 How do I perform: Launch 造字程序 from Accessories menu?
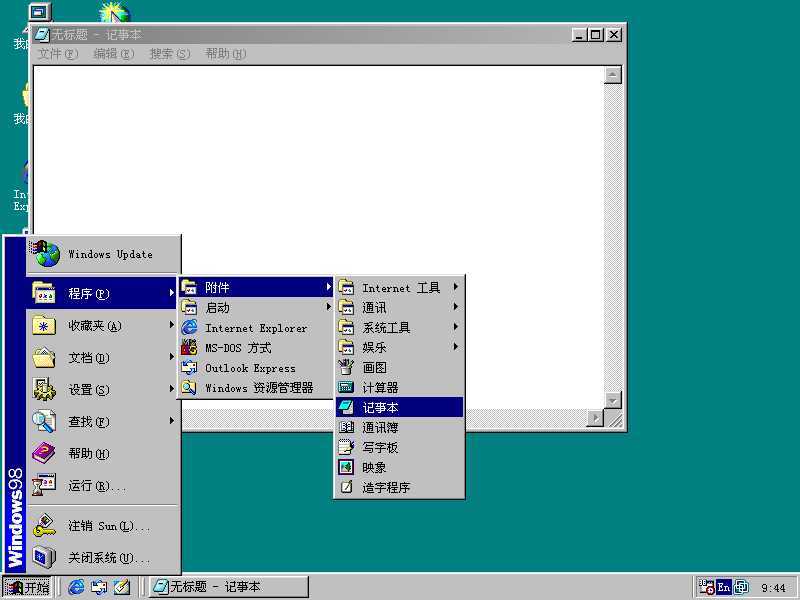tap(399, 487)
